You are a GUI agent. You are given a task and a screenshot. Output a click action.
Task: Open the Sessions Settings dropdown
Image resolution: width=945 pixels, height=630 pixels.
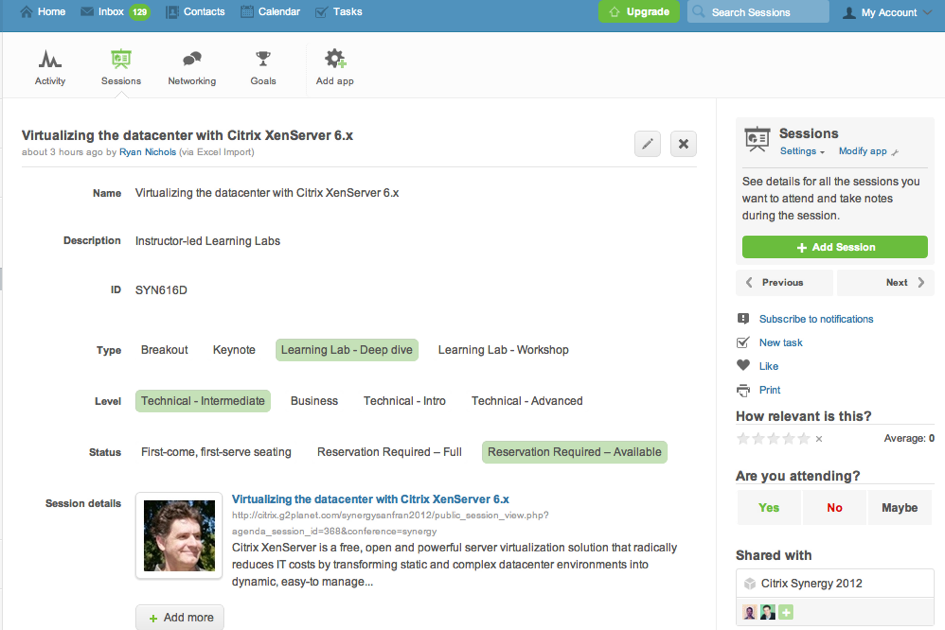[802, 152]
